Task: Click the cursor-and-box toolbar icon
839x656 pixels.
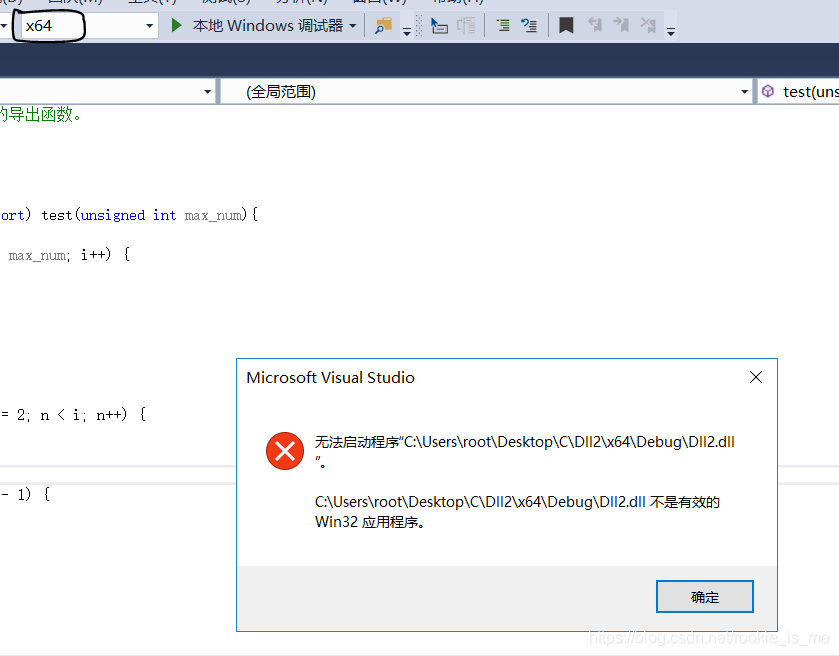Action: tap(439, 25)
